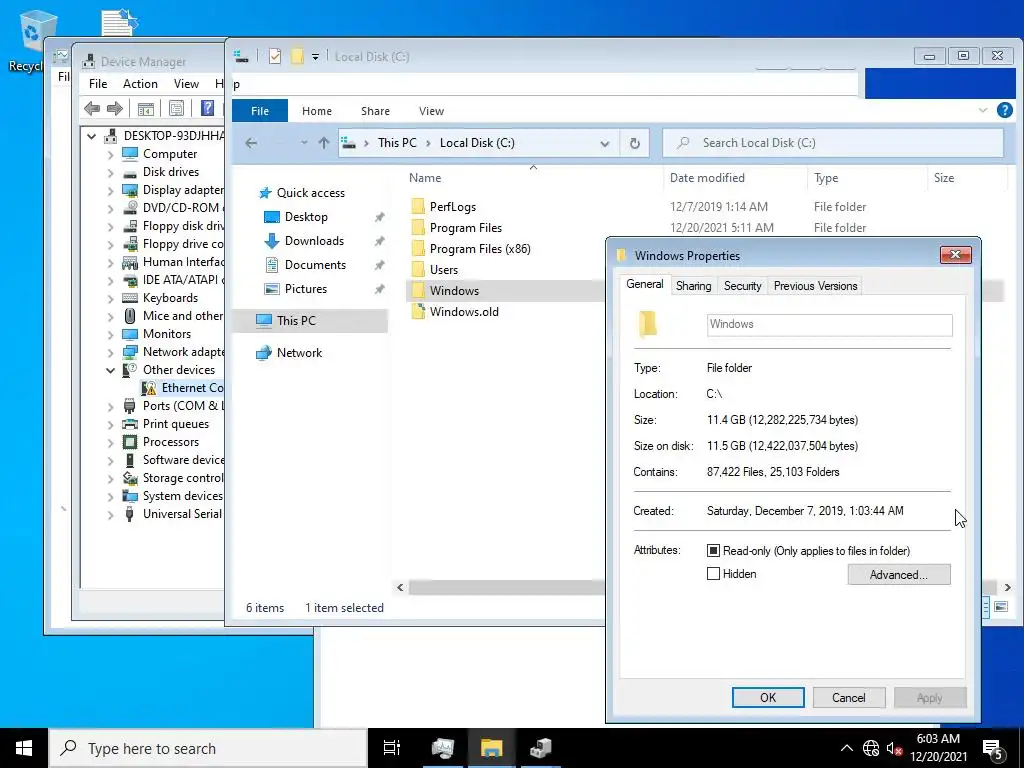The height and width of the screenshot is (768, 1024).
Task: Click the Explorer back arrow
Action: (251, 143)
